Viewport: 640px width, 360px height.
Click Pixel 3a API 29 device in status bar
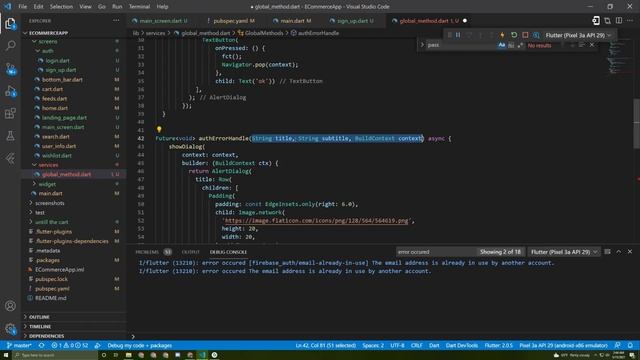point(563,345)
